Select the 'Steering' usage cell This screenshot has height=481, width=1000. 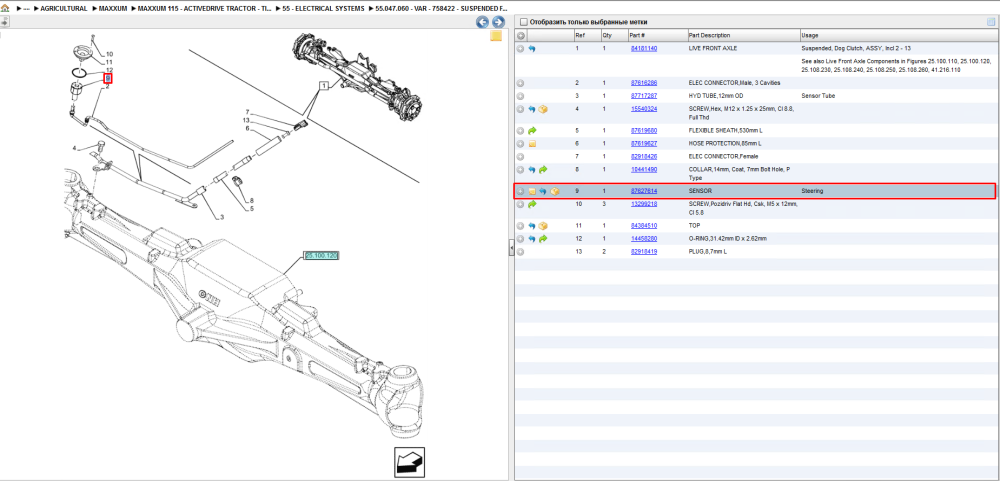click(x=812, y=191)
